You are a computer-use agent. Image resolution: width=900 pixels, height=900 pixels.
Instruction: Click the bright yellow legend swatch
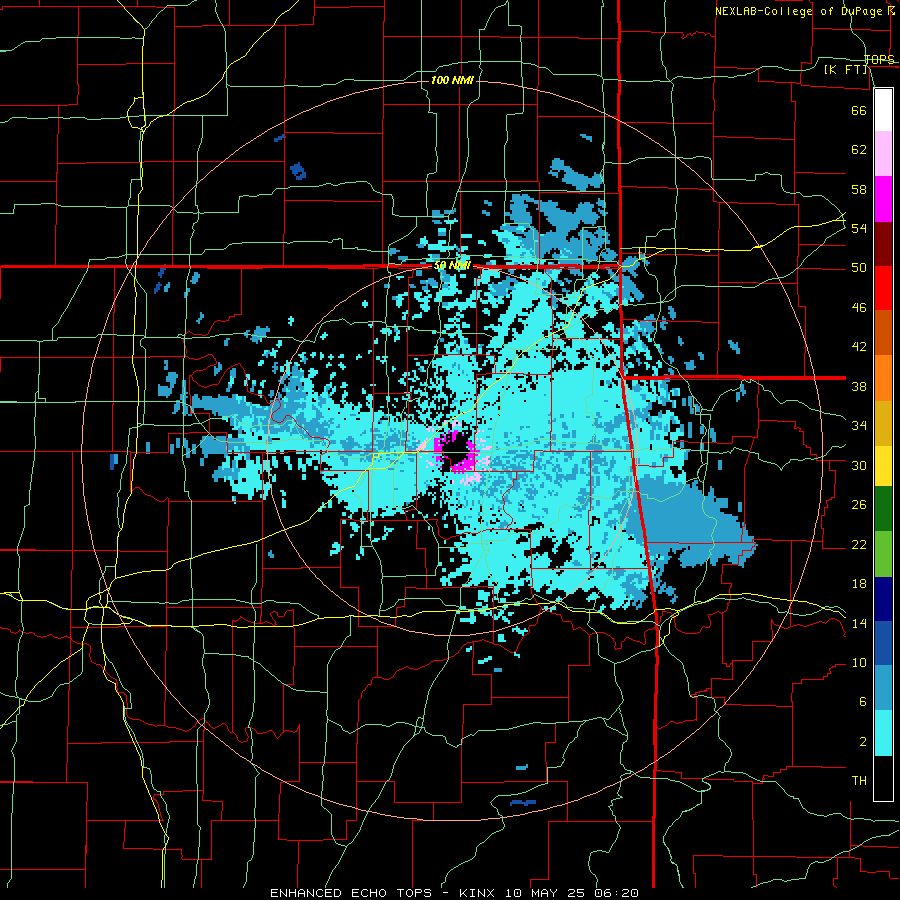pyautogui.click(x=883, y=465)
